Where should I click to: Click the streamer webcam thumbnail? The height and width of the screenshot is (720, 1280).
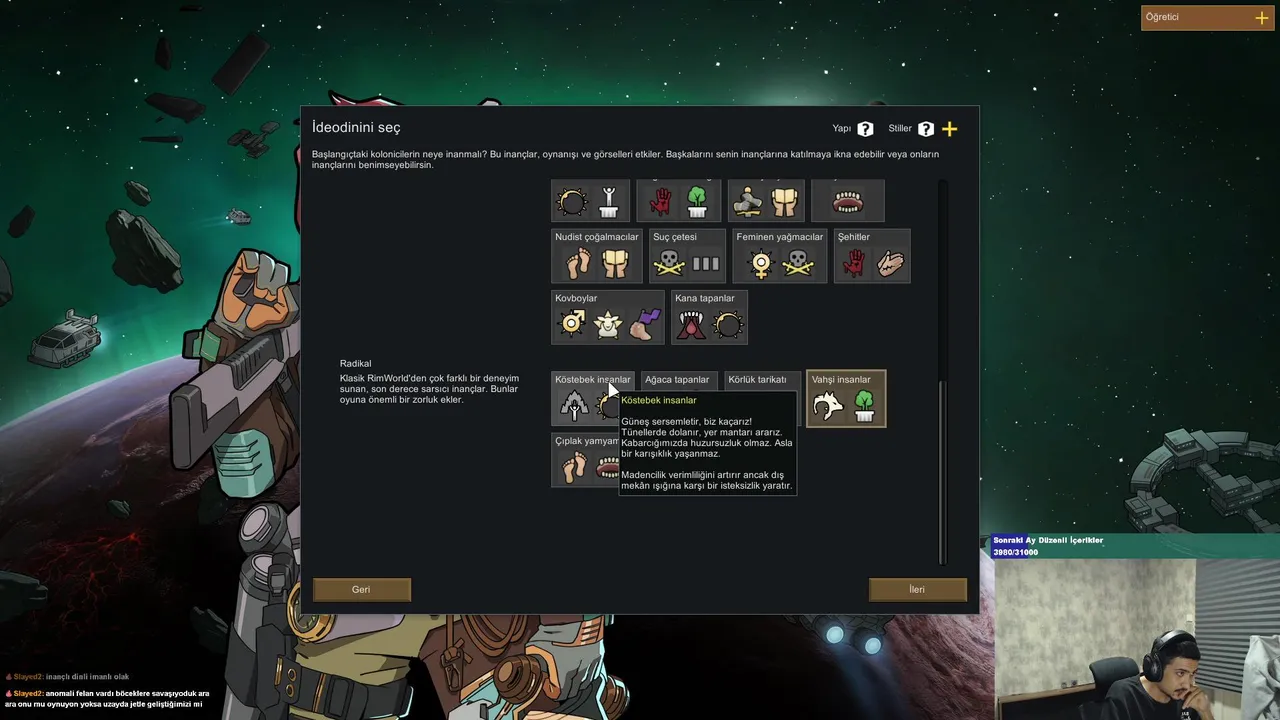tap(1137, 639)
